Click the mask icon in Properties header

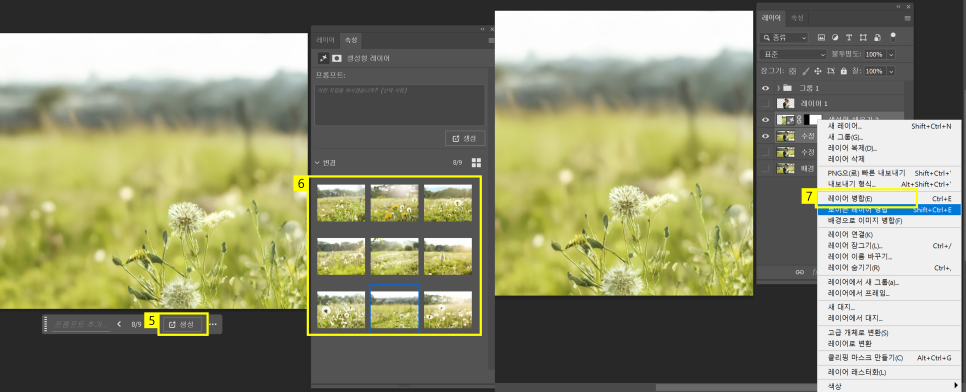pos(337,58)
